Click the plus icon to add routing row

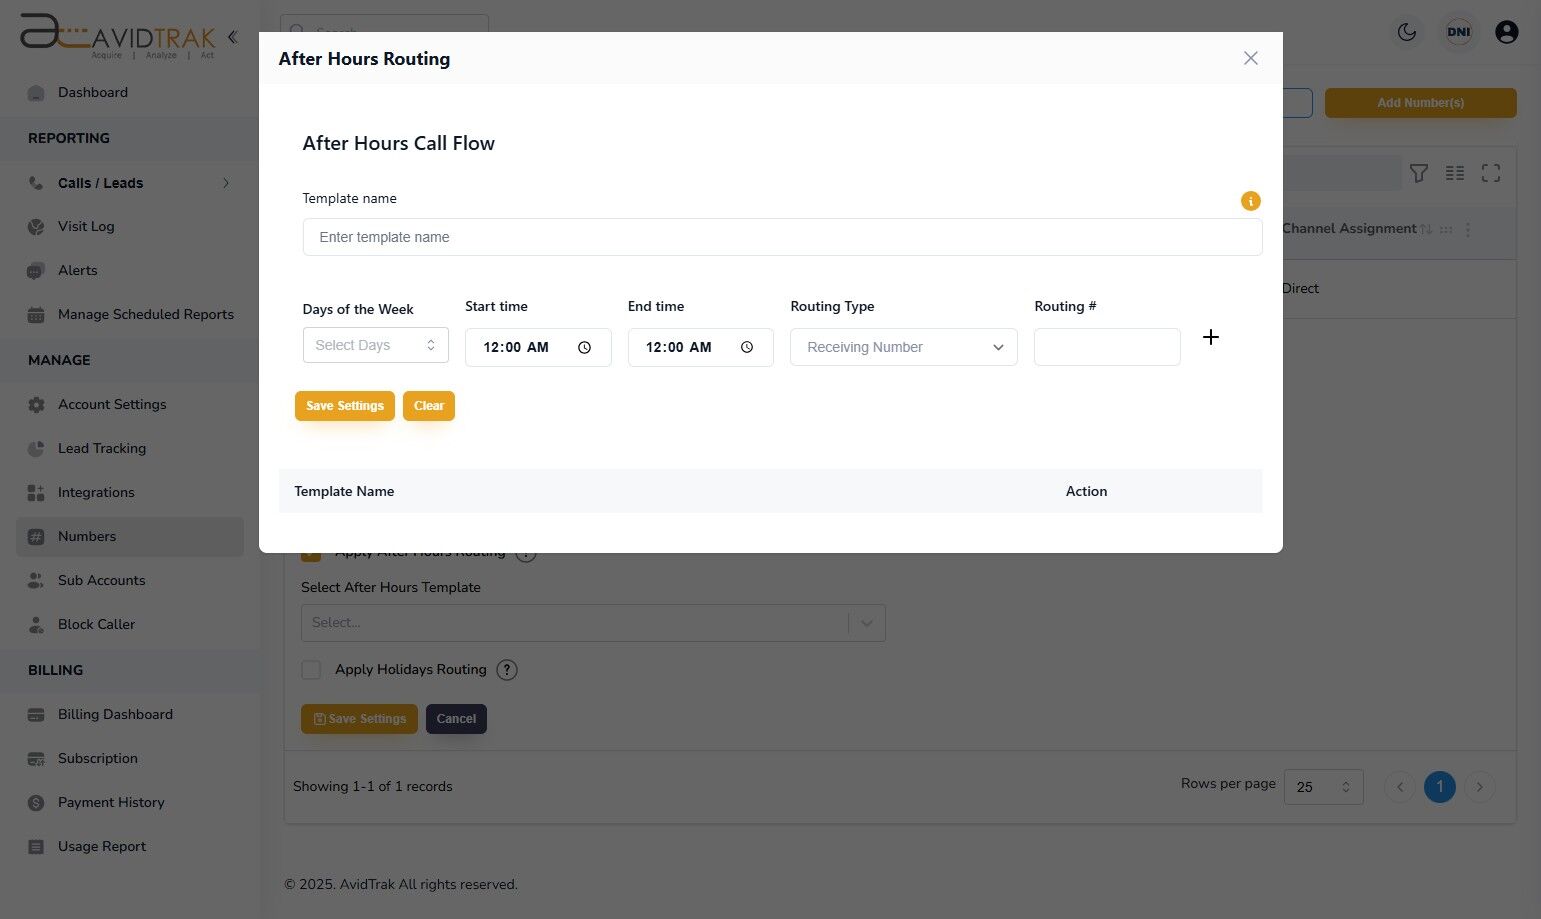pyautogui.click(x=1210, y=338)
